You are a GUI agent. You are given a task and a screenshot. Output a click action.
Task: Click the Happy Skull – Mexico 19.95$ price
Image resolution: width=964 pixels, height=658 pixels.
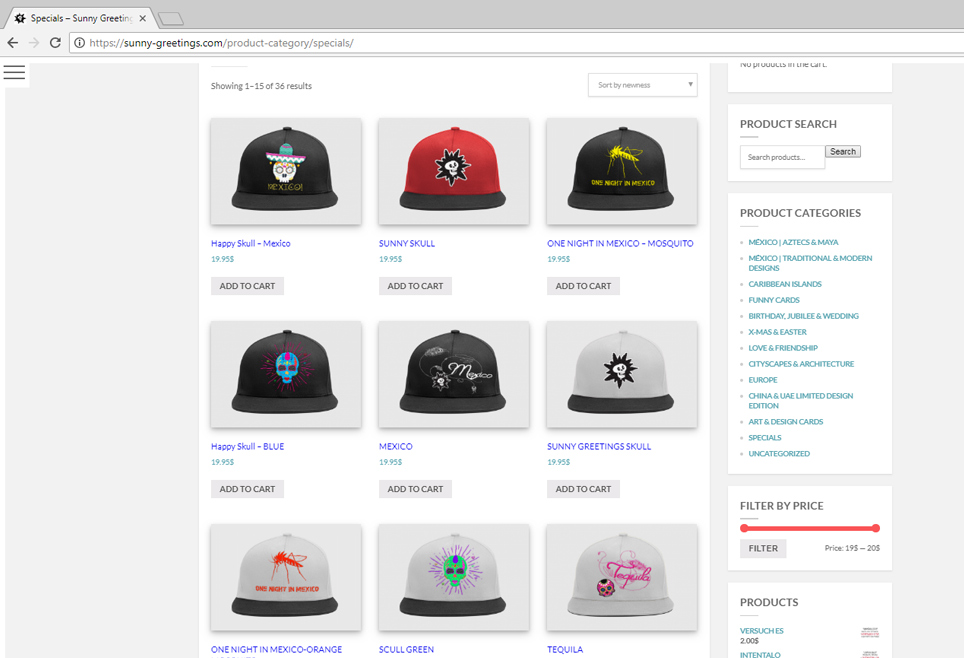[223, 260]
